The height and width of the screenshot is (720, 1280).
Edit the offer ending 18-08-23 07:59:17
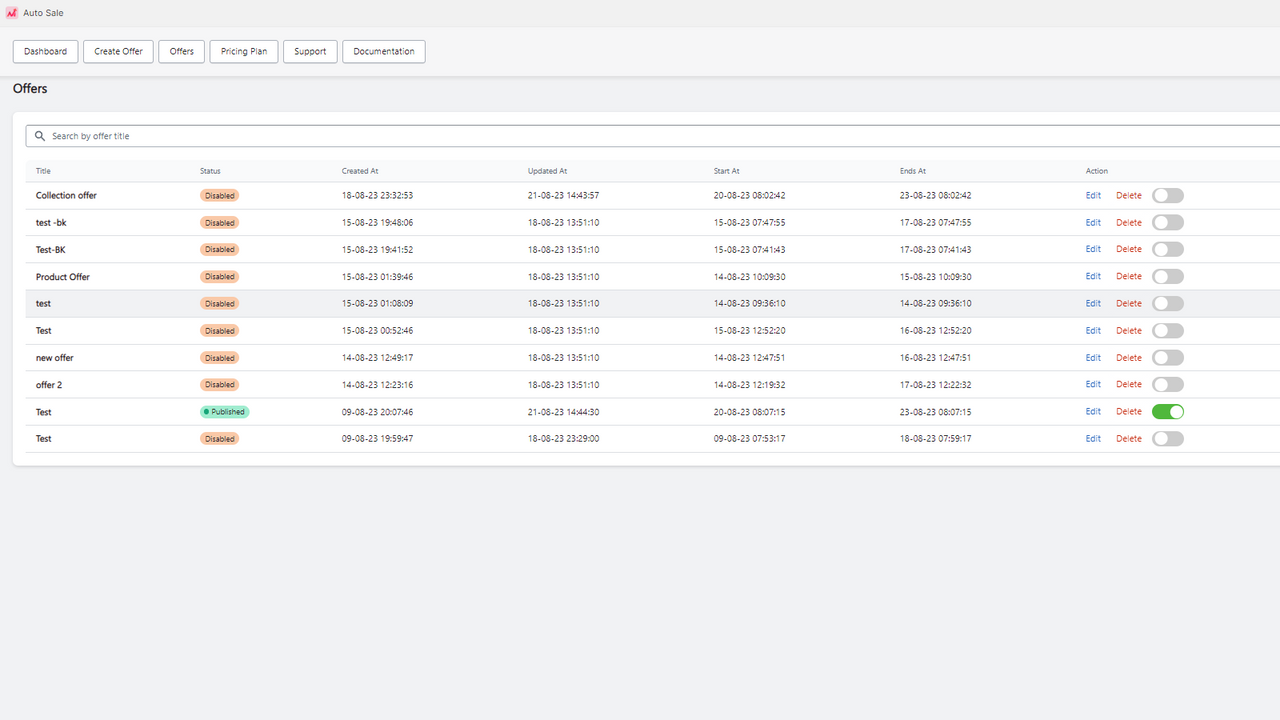1093,438
